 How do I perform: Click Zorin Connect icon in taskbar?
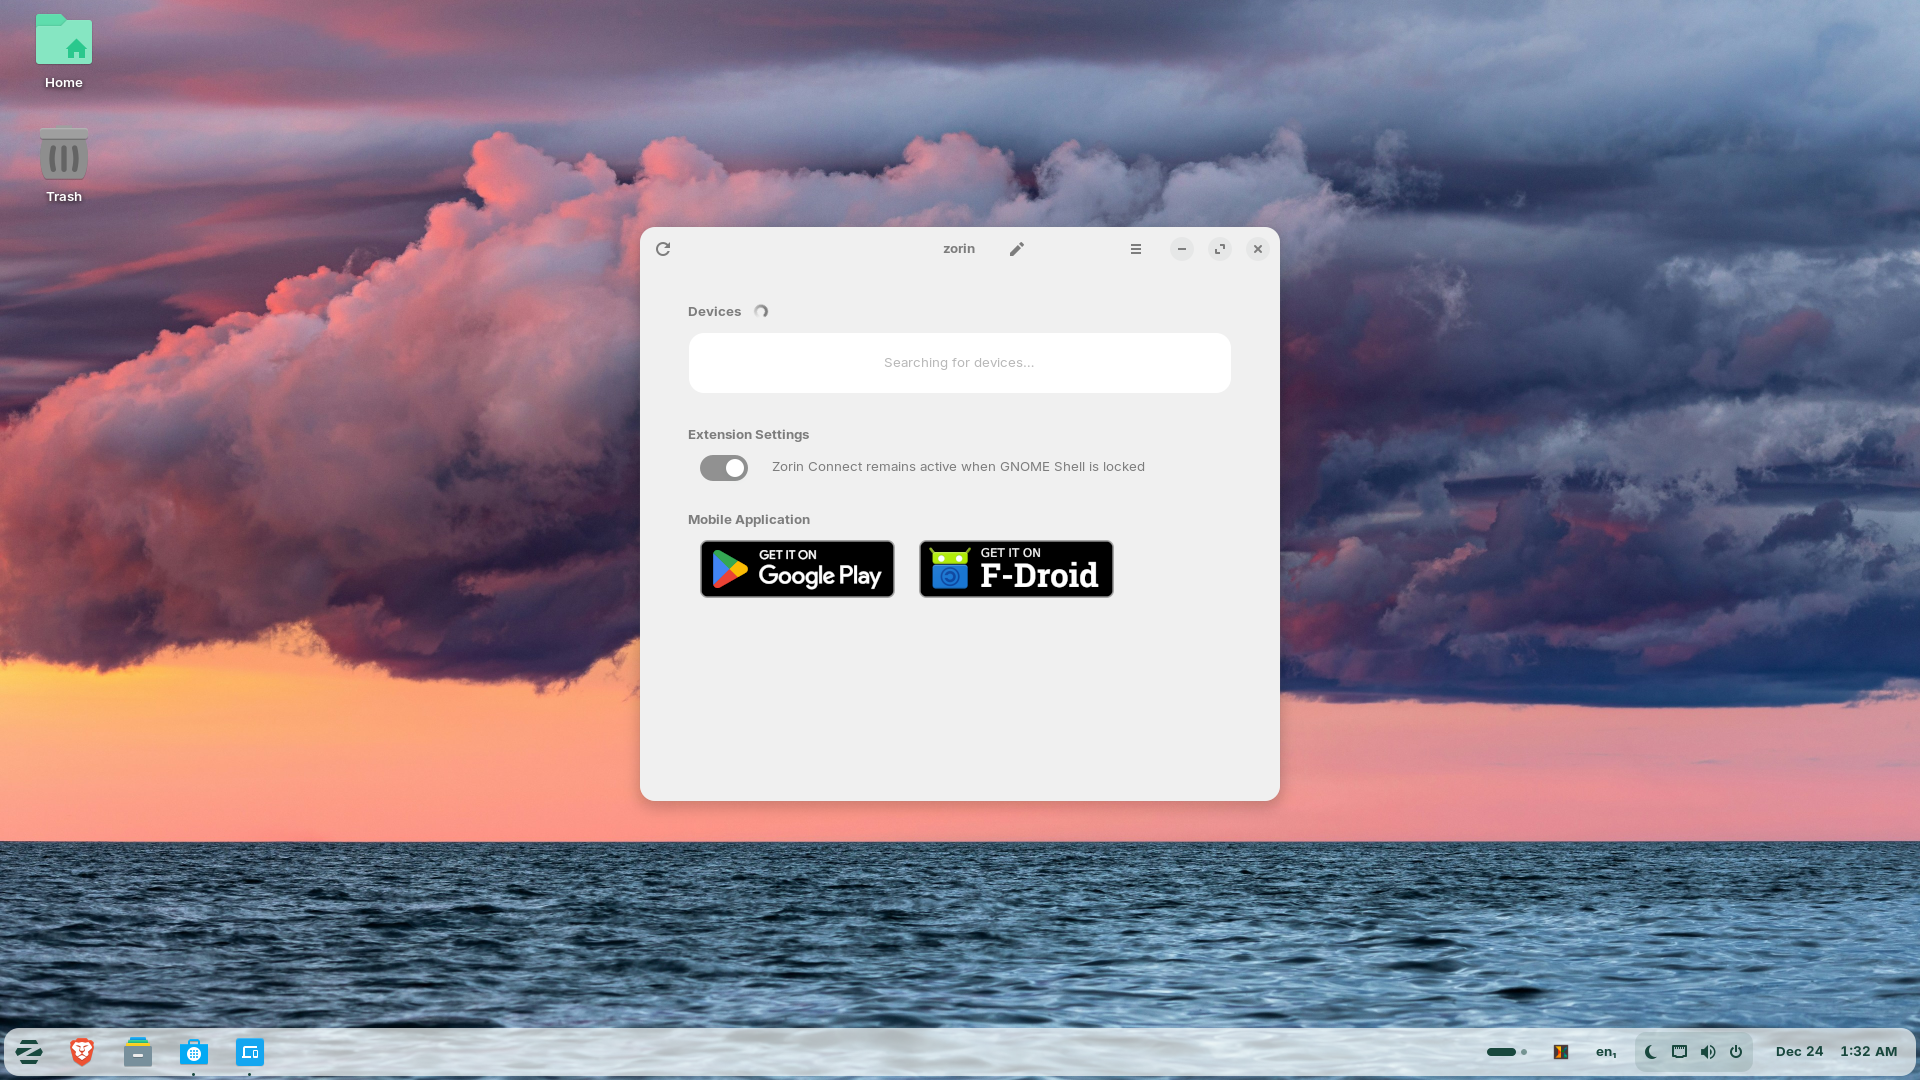[250, 1052]
